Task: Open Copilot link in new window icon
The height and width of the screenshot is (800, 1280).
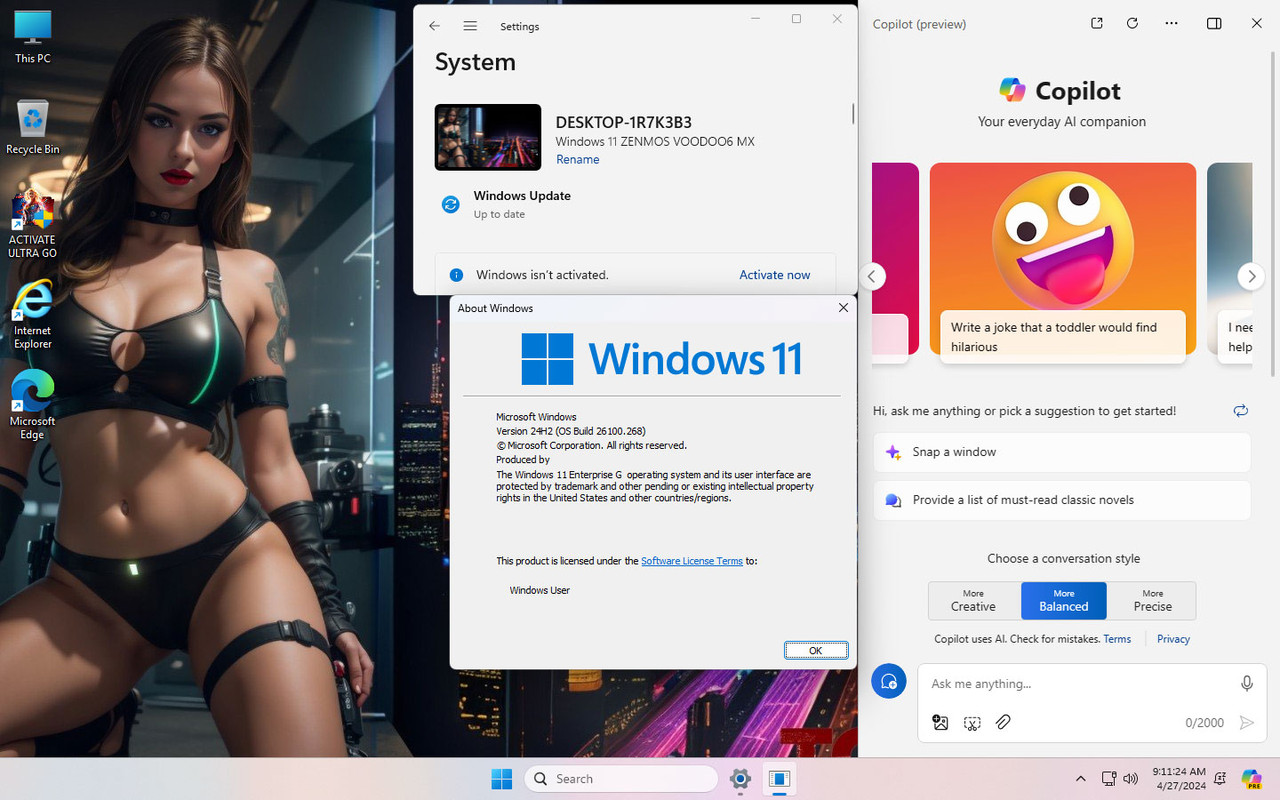Action: click(1097, 23)
